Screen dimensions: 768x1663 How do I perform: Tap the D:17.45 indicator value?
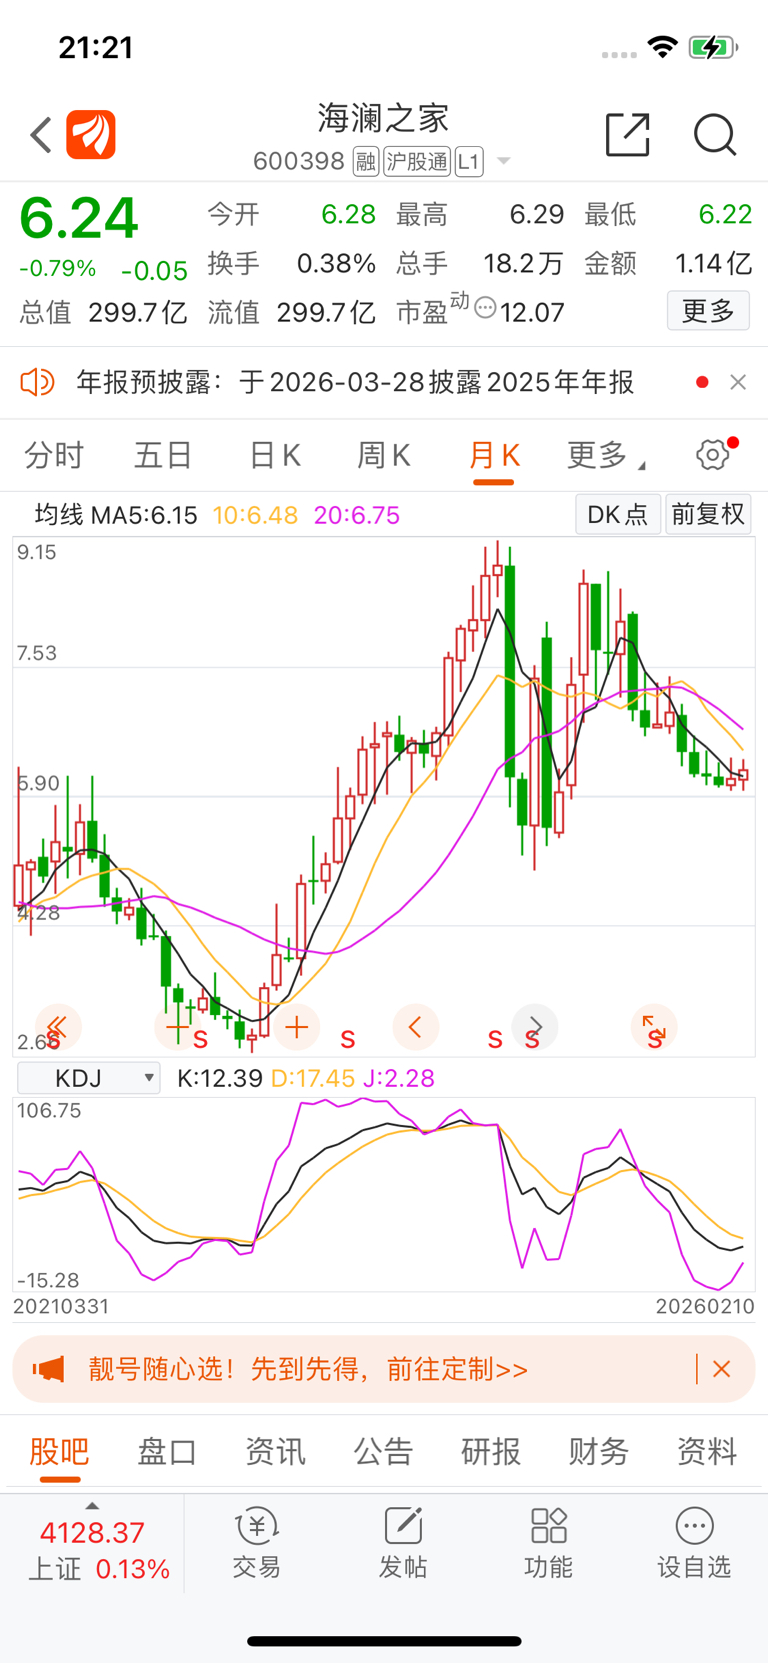(313, 1078)
